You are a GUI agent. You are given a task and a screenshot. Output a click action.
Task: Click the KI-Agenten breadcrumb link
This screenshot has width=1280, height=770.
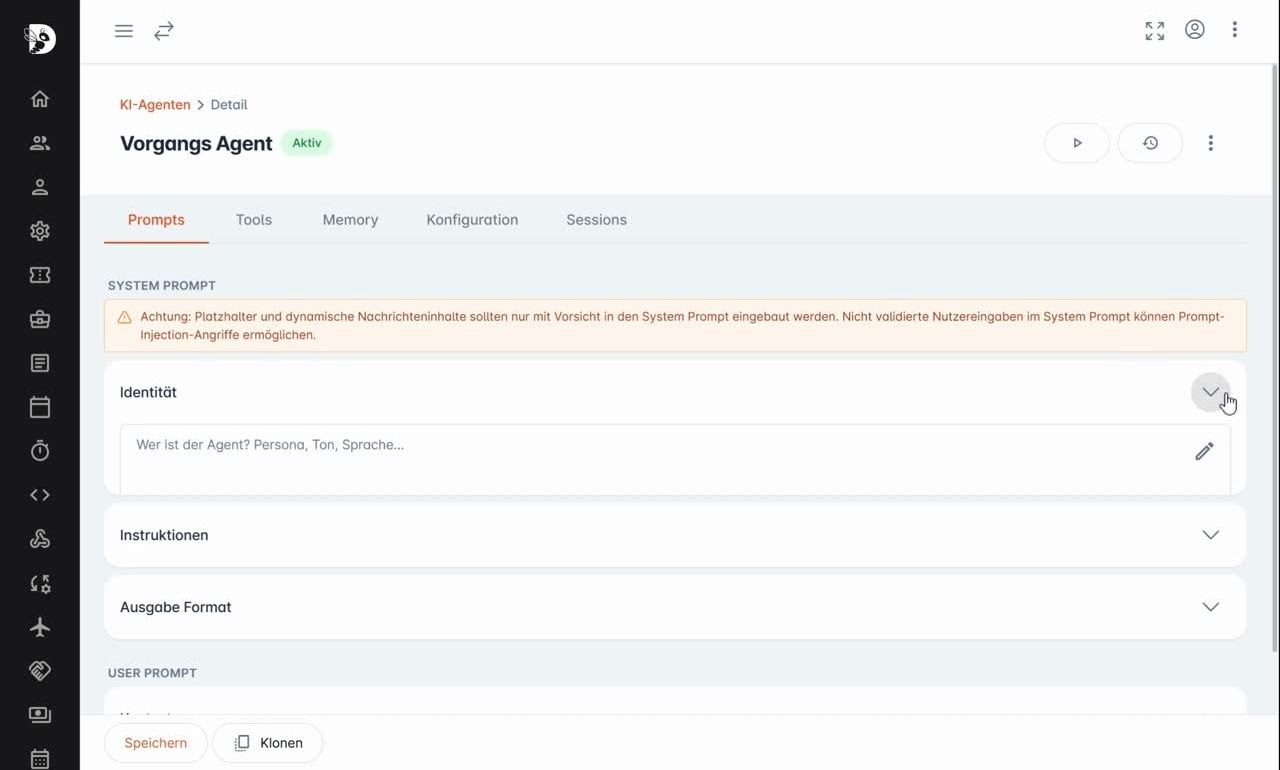click(155, 105)
